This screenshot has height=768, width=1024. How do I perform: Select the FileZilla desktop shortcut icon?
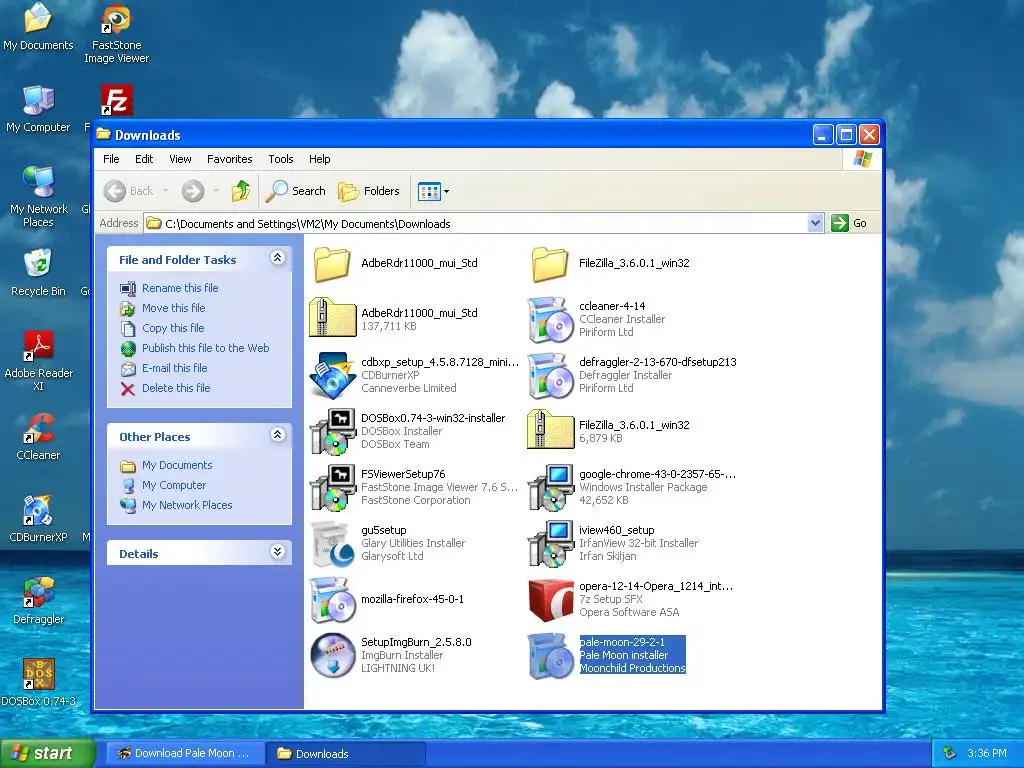coord(117,101)
